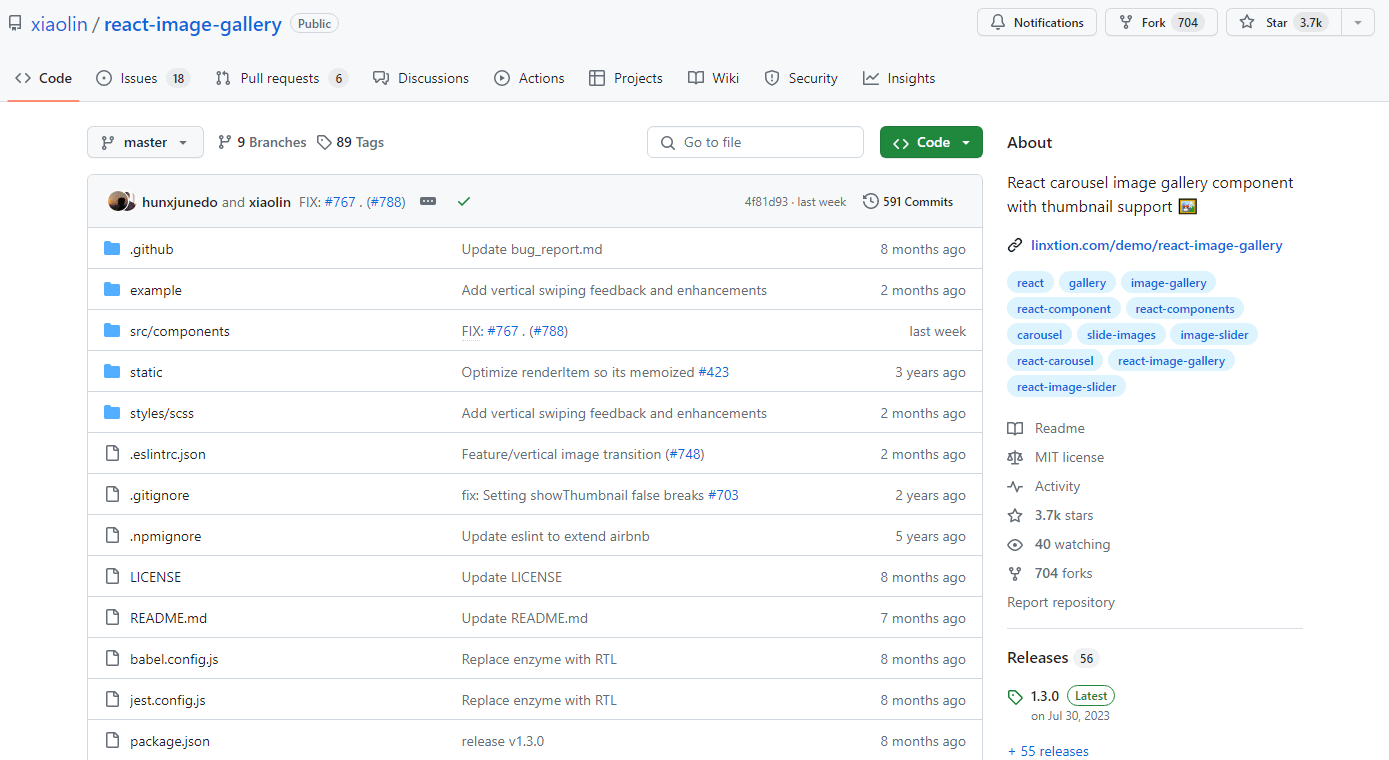Expand the Star button options arrow
Screen dimensions: 1389x760
[x=1357, y=21]
